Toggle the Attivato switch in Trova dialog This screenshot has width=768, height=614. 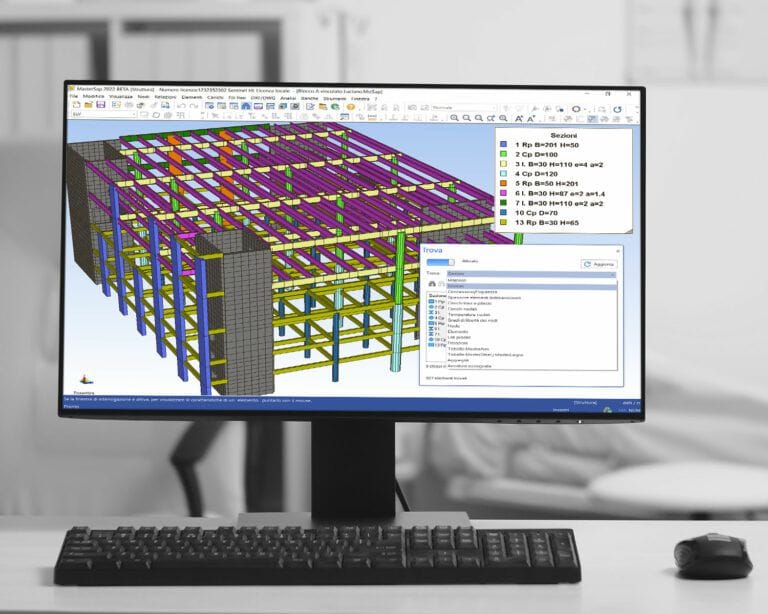pos(440,263)
